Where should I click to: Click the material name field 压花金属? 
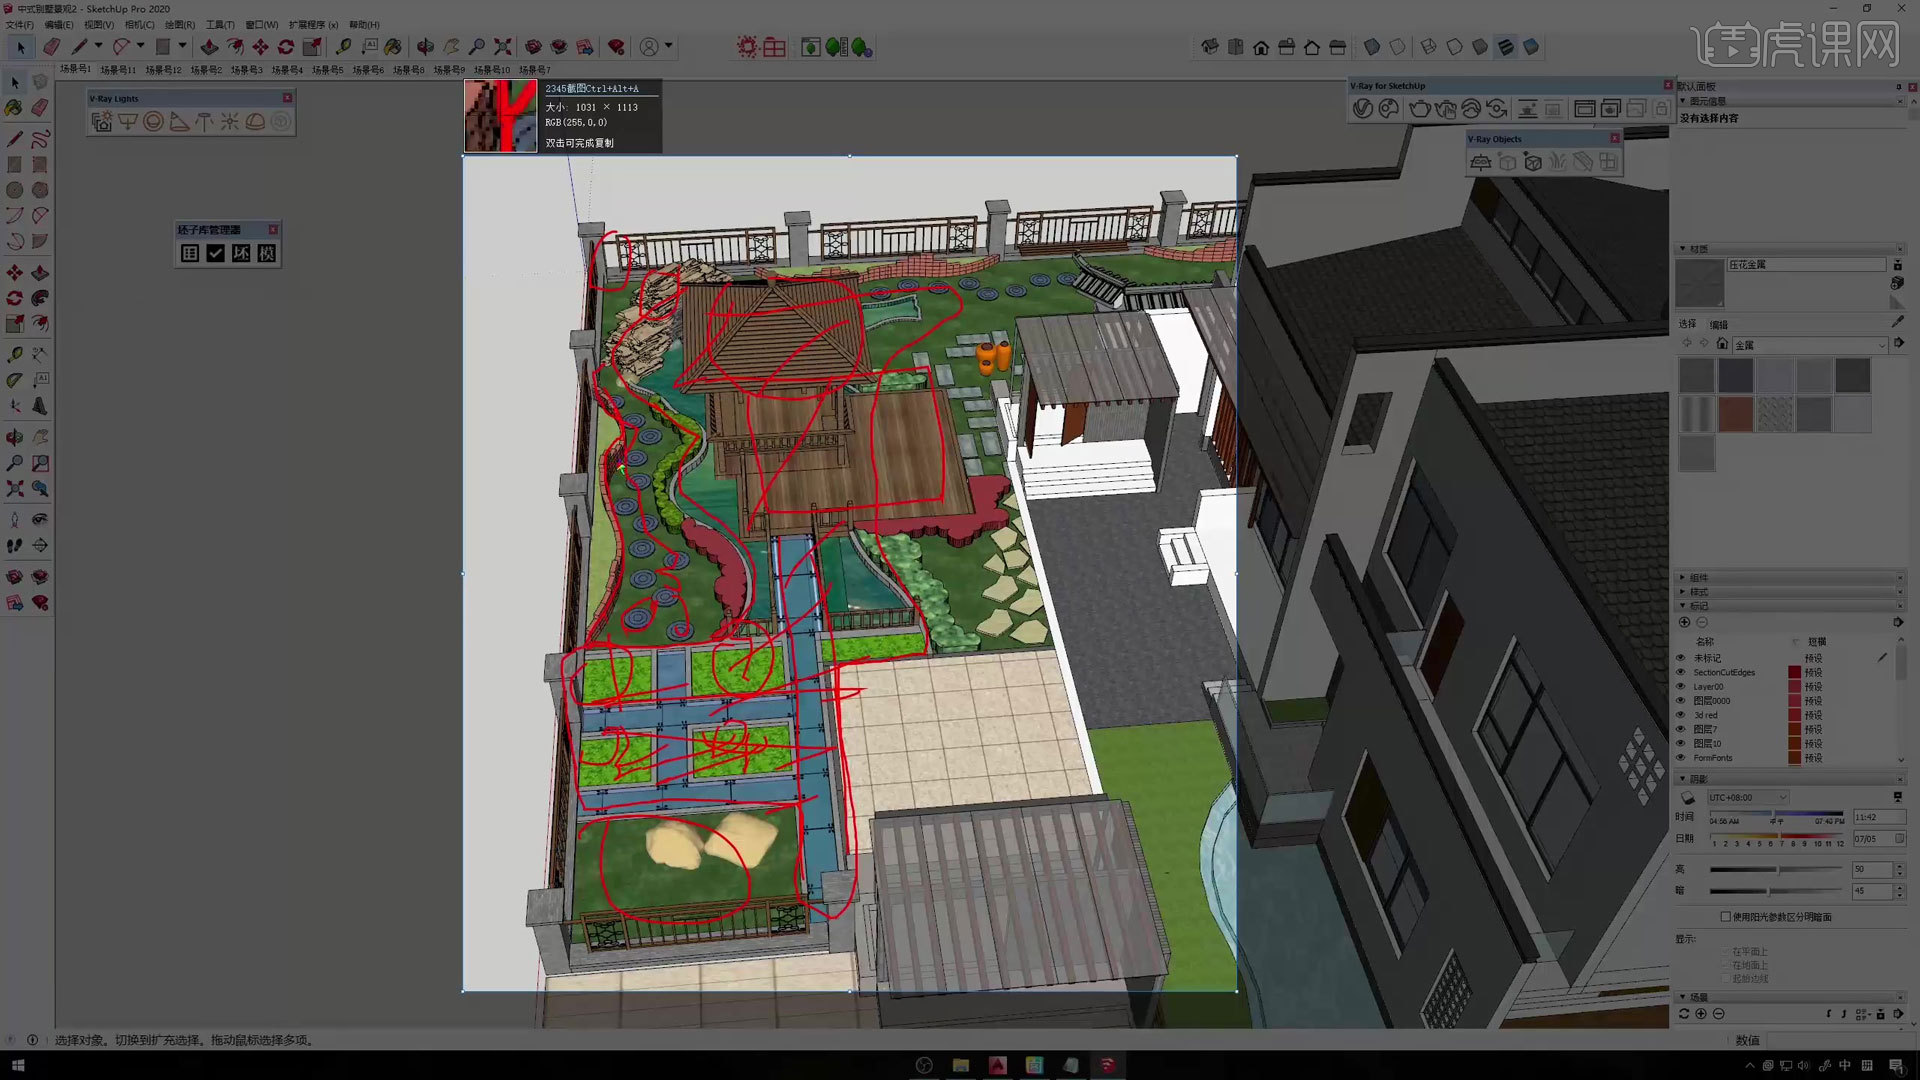tap(1806, 265)
